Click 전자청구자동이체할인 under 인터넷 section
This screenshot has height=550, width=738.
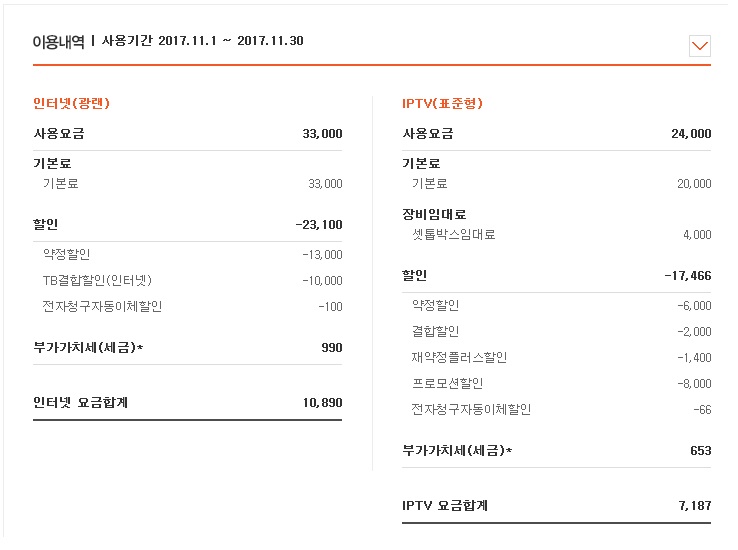click(x=102, y=306)
